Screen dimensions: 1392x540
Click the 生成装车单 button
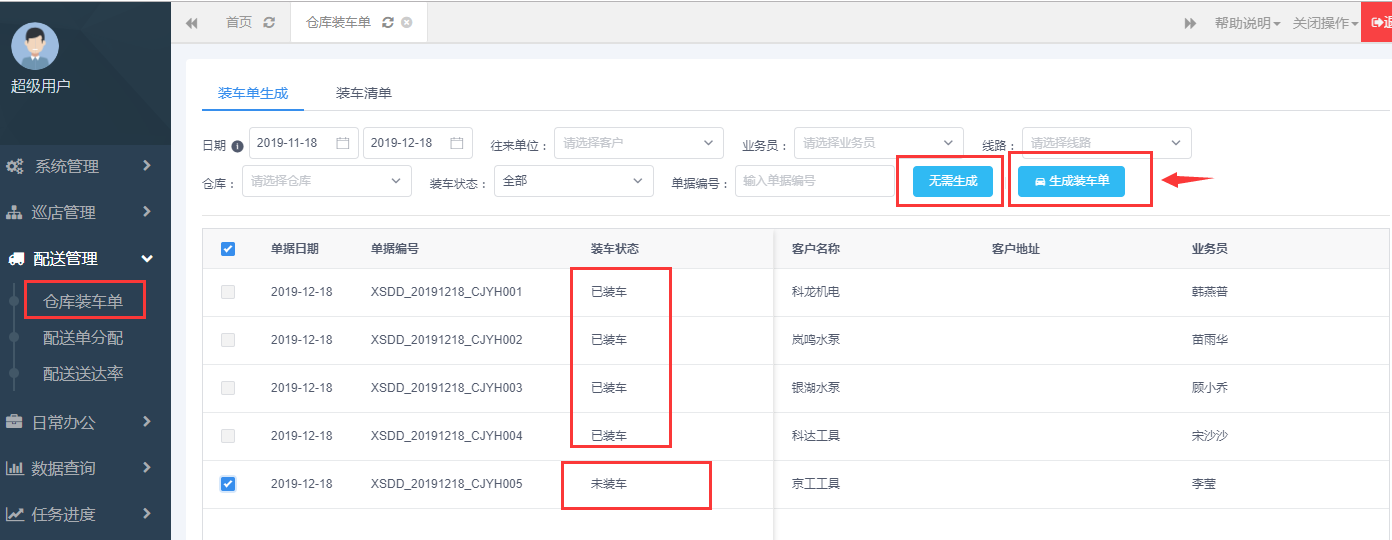[1071, 181]
